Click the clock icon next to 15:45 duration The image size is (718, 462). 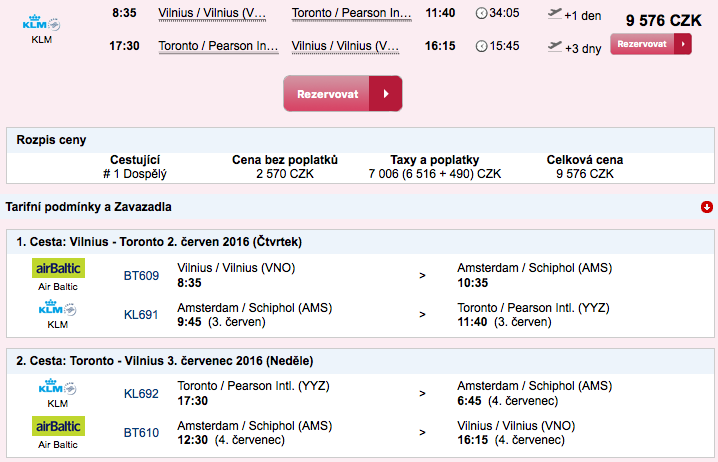481,46
